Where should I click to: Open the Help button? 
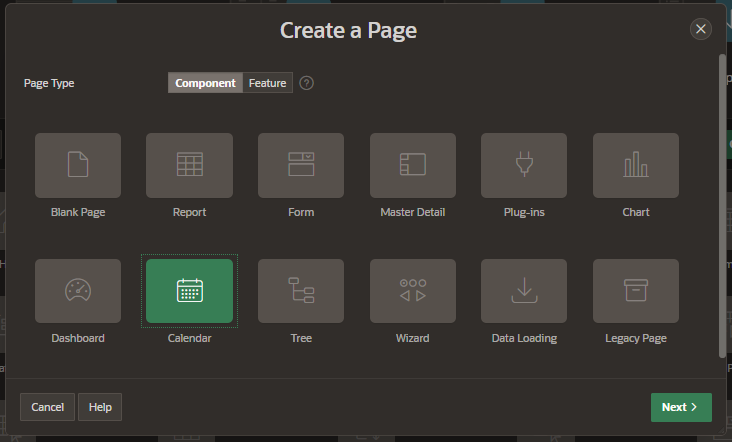pos(100,407)
